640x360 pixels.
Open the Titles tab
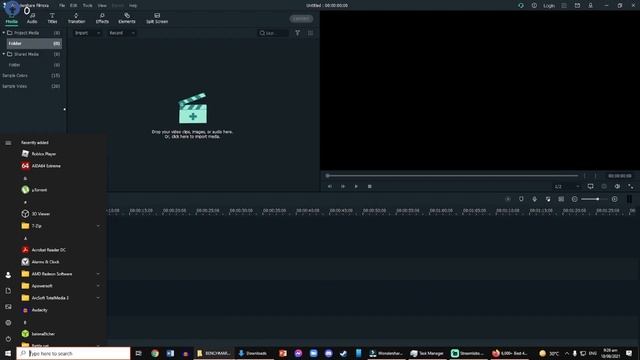pyautogui.click(x=52, y=18)
